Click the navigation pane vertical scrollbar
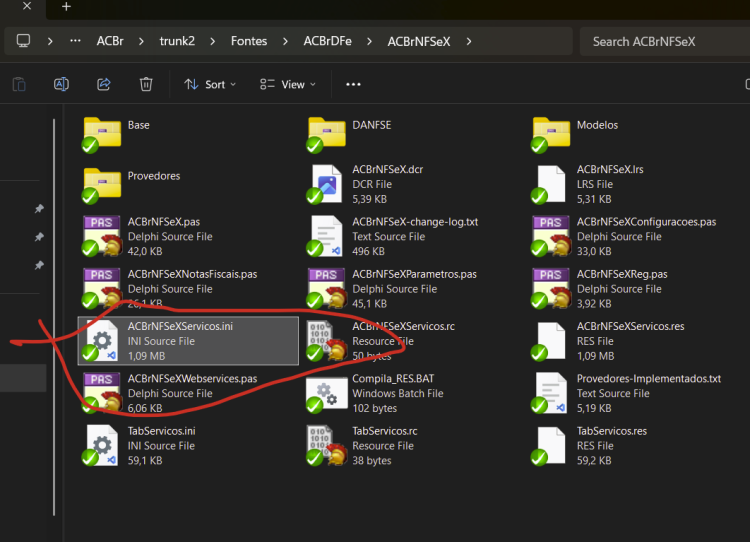 [x=54, y=317]
